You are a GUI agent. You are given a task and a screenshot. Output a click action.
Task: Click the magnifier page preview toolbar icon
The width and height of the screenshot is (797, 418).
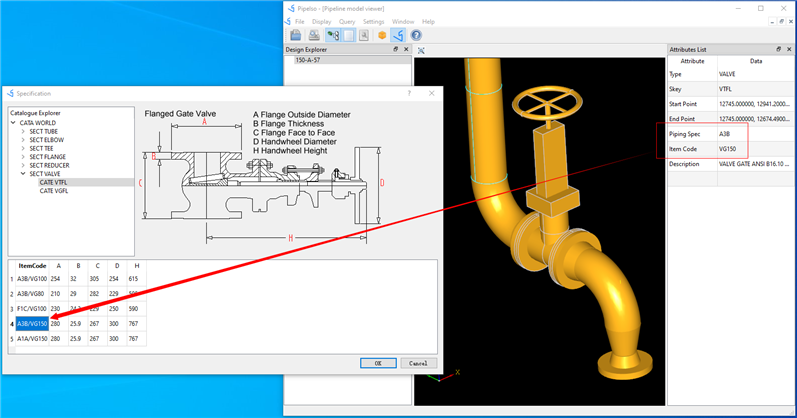[x=364, y=35]
